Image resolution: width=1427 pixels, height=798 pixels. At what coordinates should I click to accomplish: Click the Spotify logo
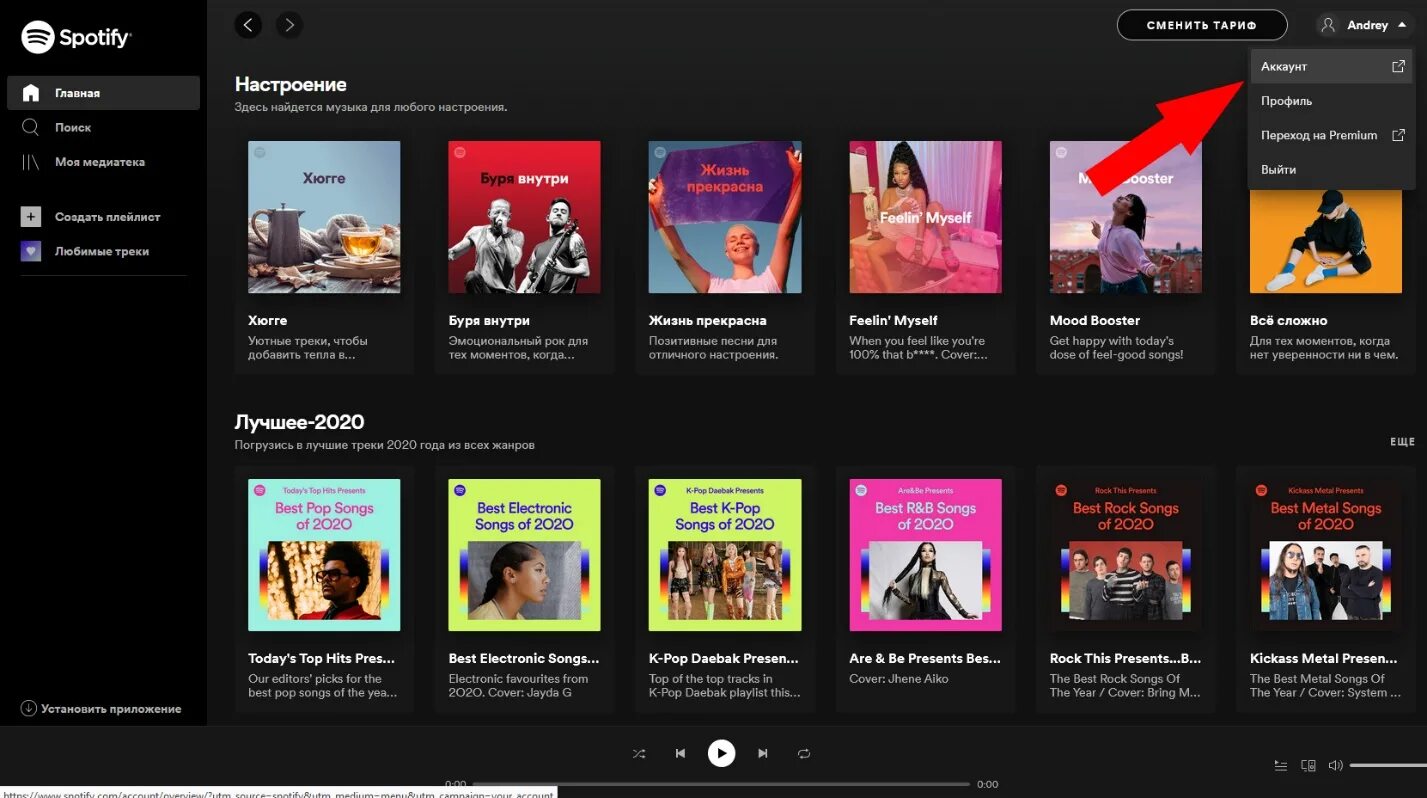pyautogui.click(x=77, y=38)
